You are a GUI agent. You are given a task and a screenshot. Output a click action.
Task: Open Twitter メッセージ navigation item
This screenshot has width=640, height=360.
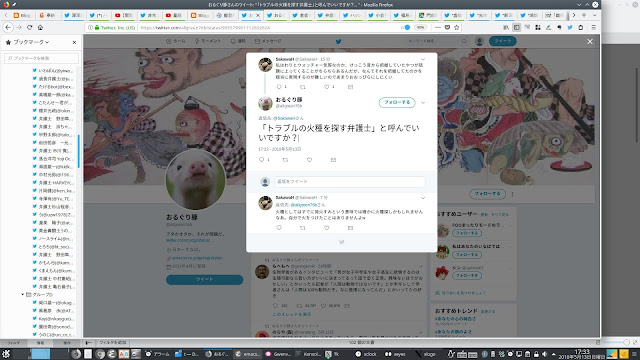click(x=268, y=41)
